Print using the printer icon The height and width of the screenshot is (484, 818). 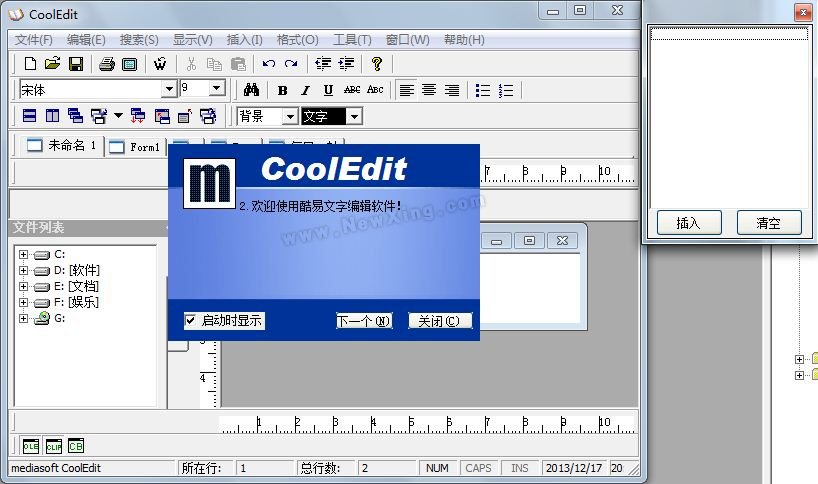(107, 64)
